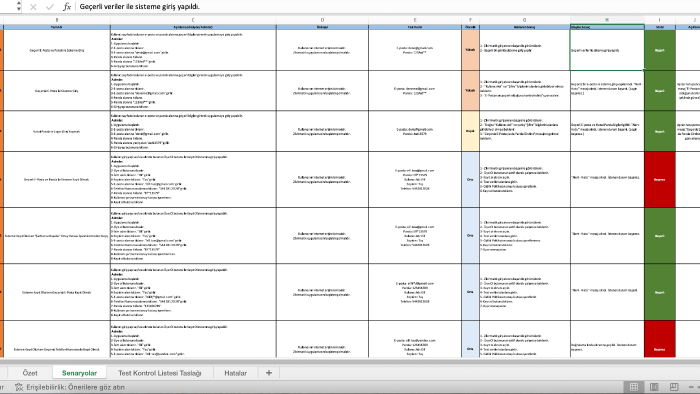Select green status cell in yellow-priority row

point(660,131)
